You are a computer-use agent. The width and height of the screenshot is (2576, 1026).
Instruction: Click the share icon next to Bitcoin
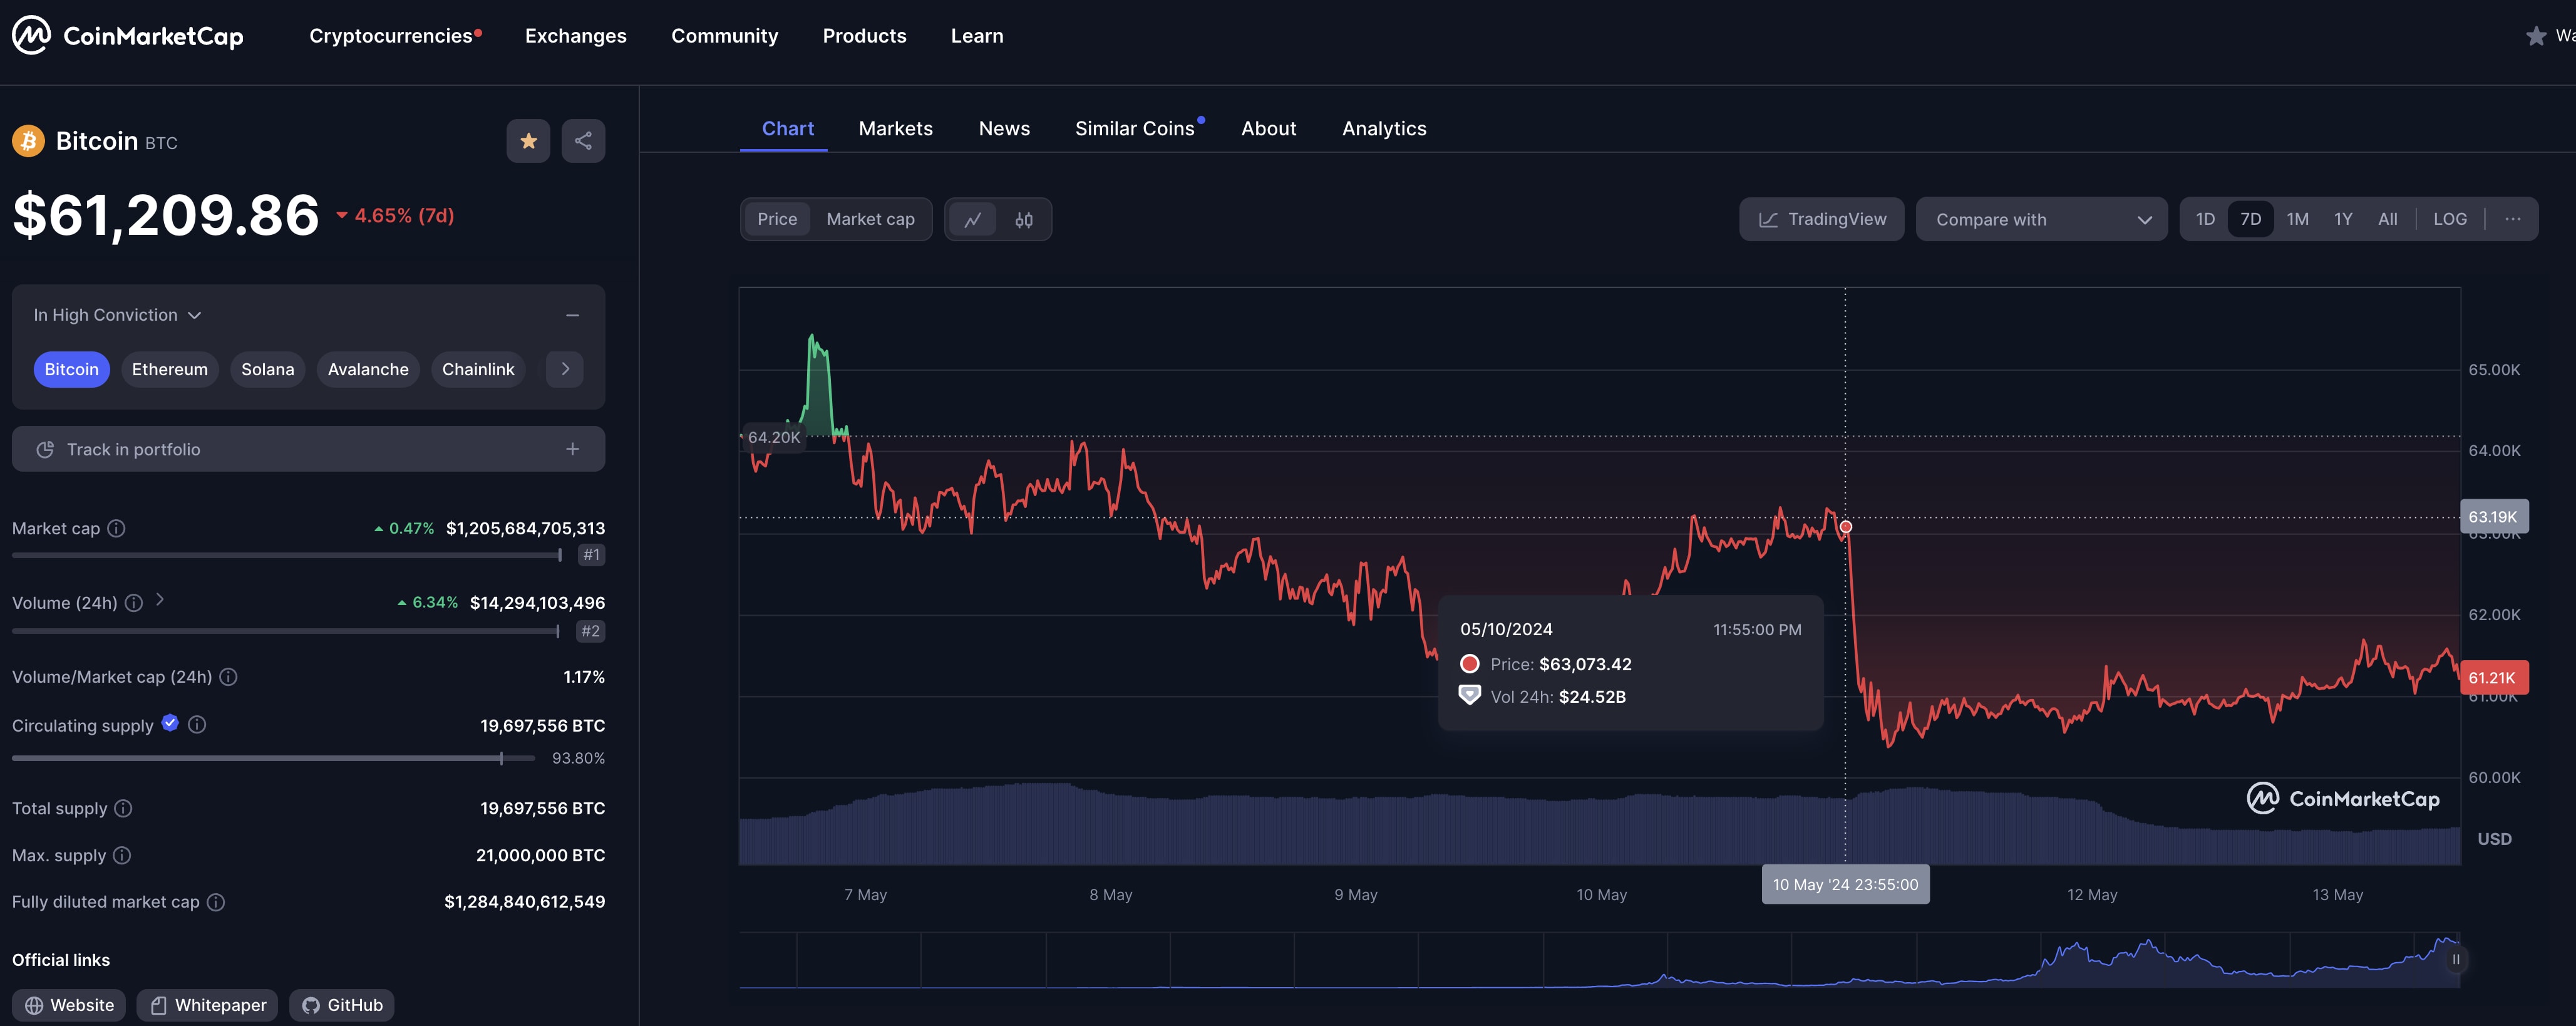583,141
